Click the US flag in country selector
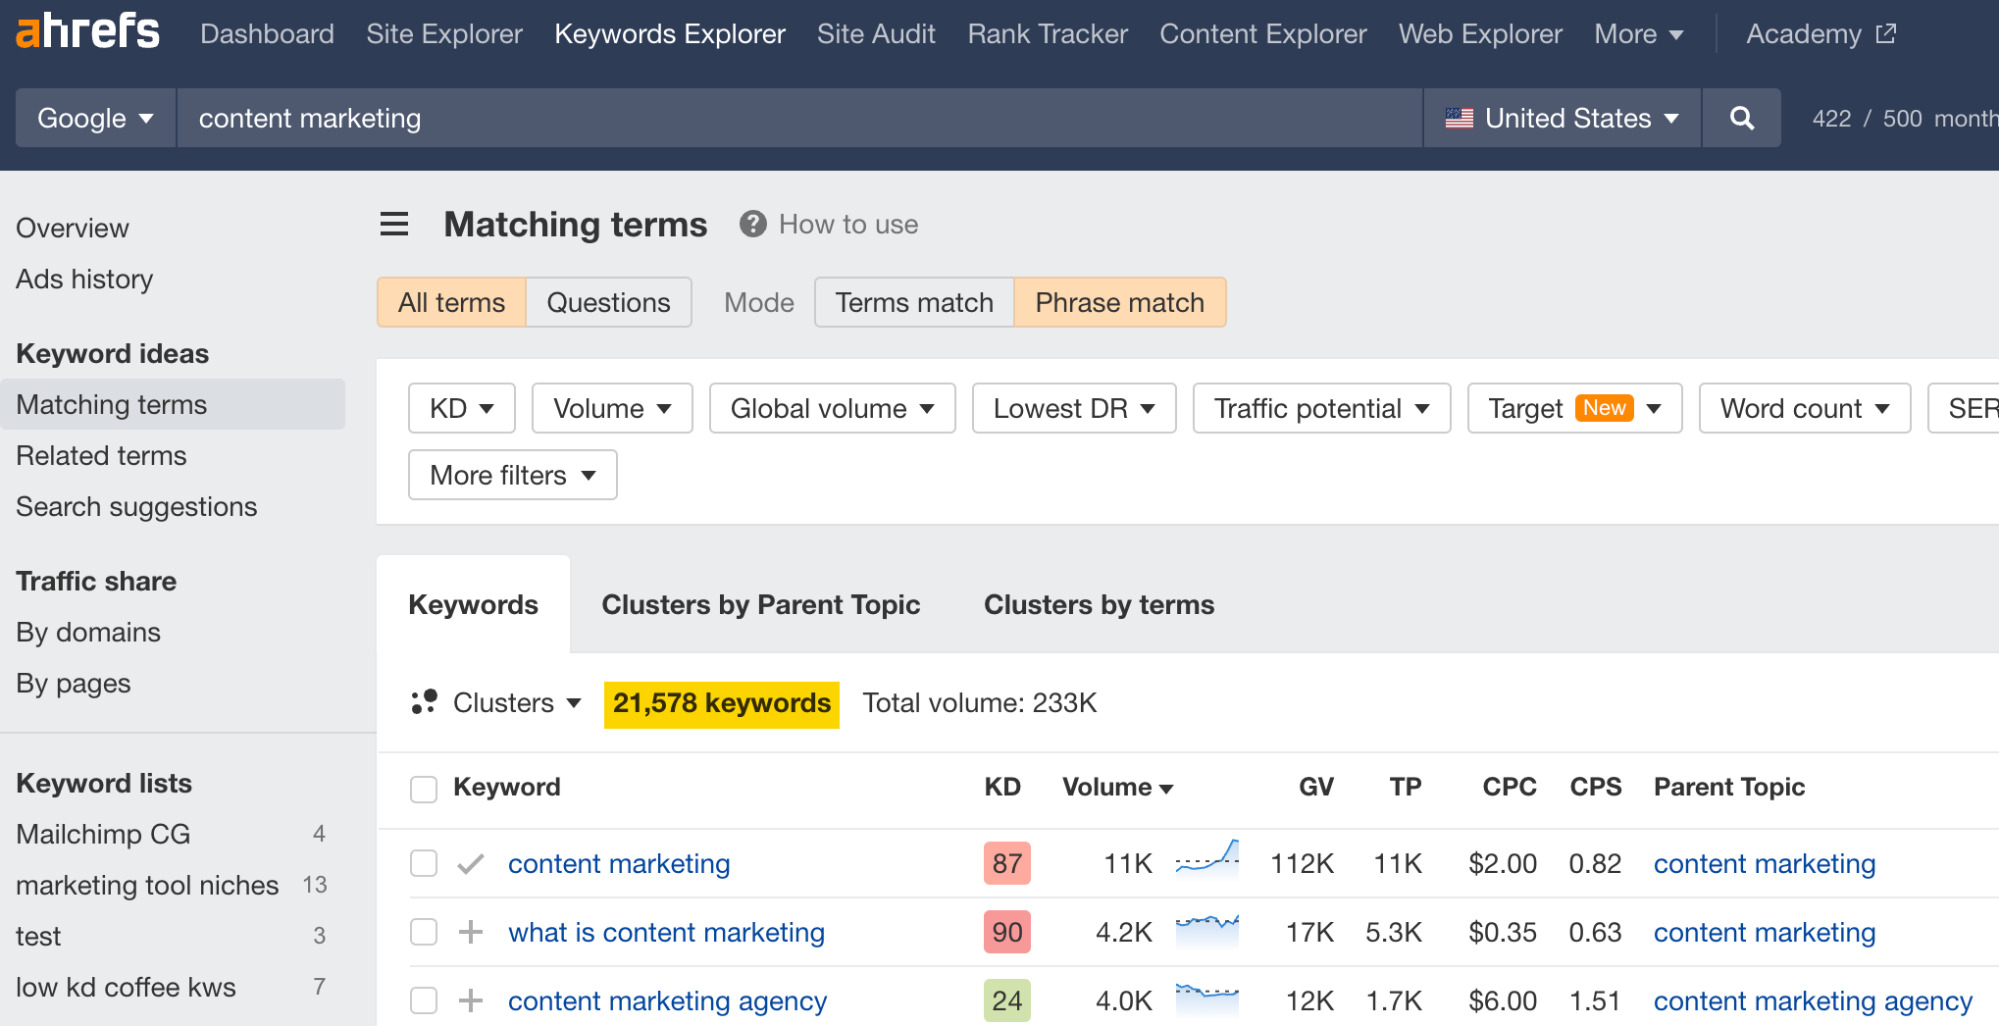The height and width of the screenshot is (1026, 1999). (1460, 118)
